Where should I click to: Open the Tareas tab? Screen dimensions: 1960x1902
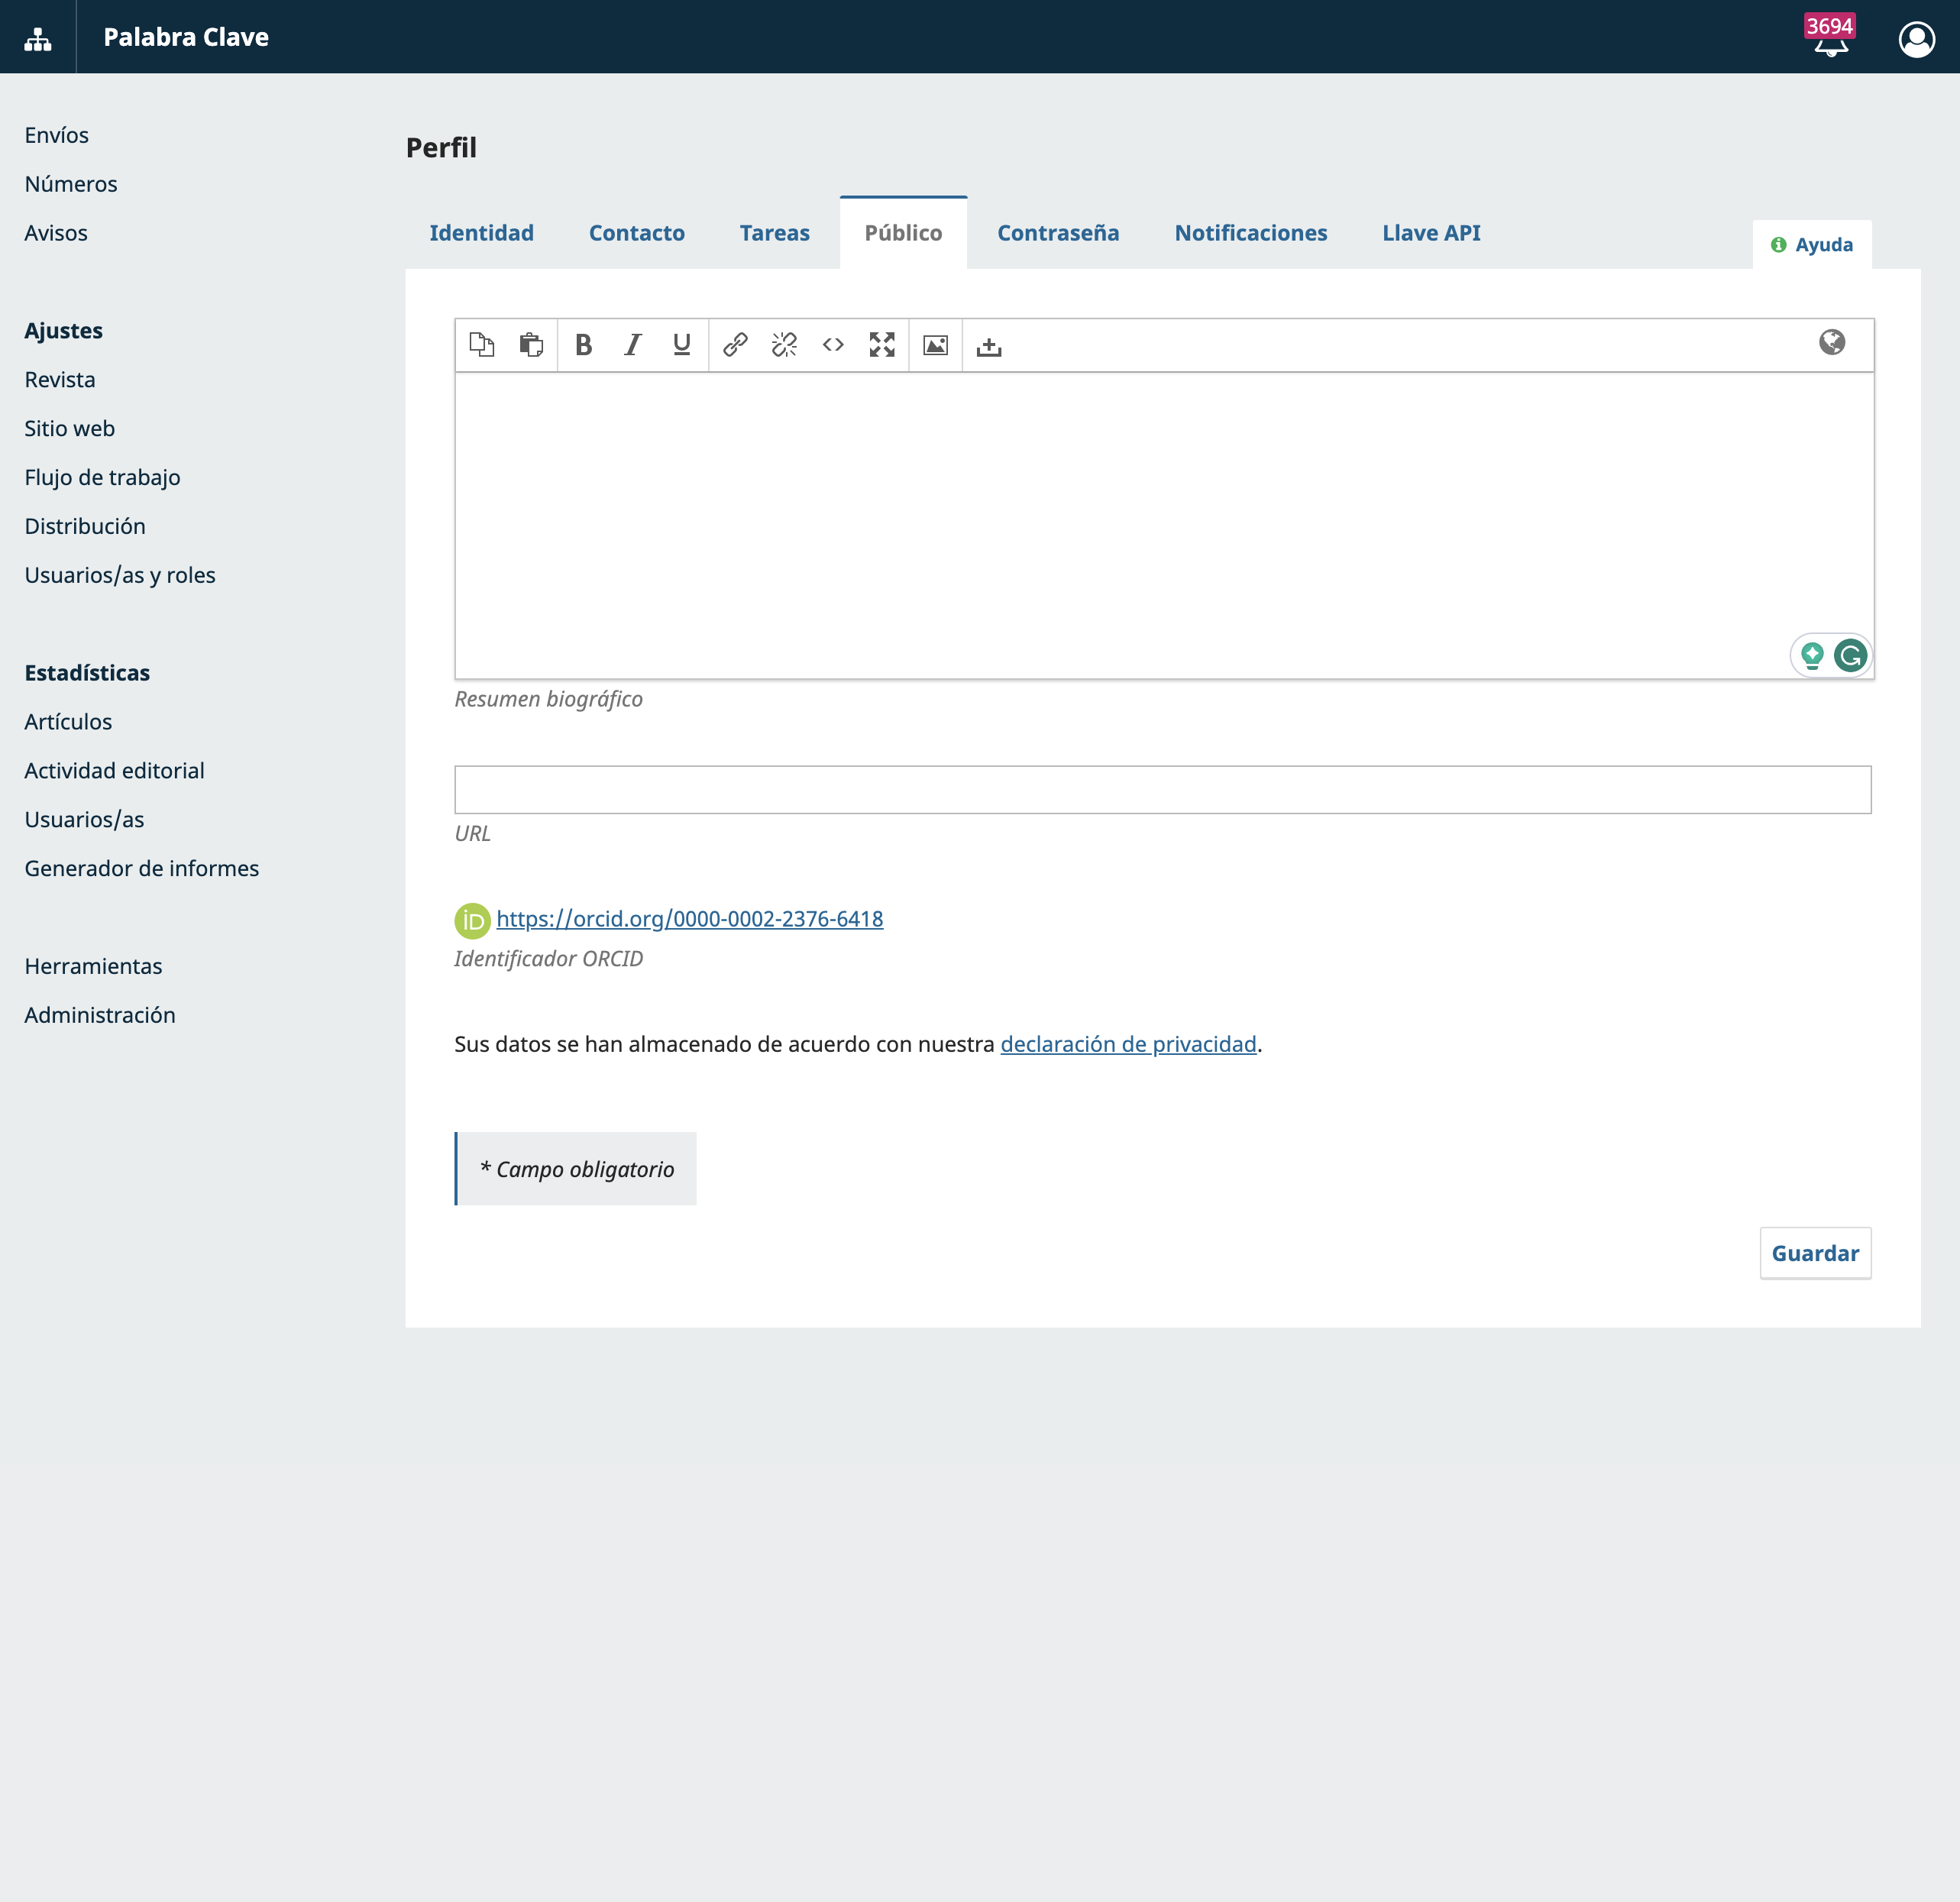tap(775, 233)
